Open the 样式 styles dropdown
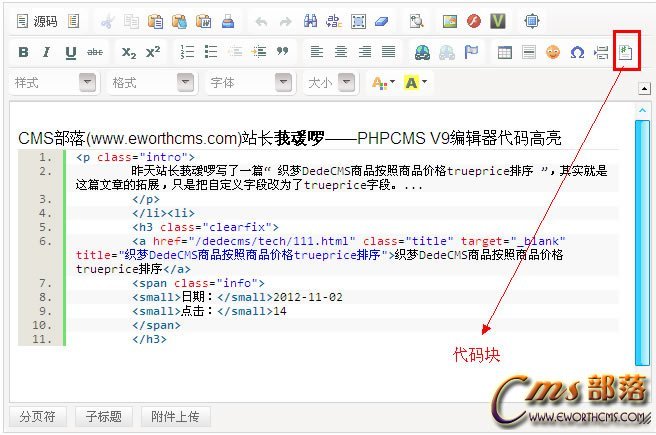Image resolution: width=656 pixels, height=435 pixels. pos(55,83)
